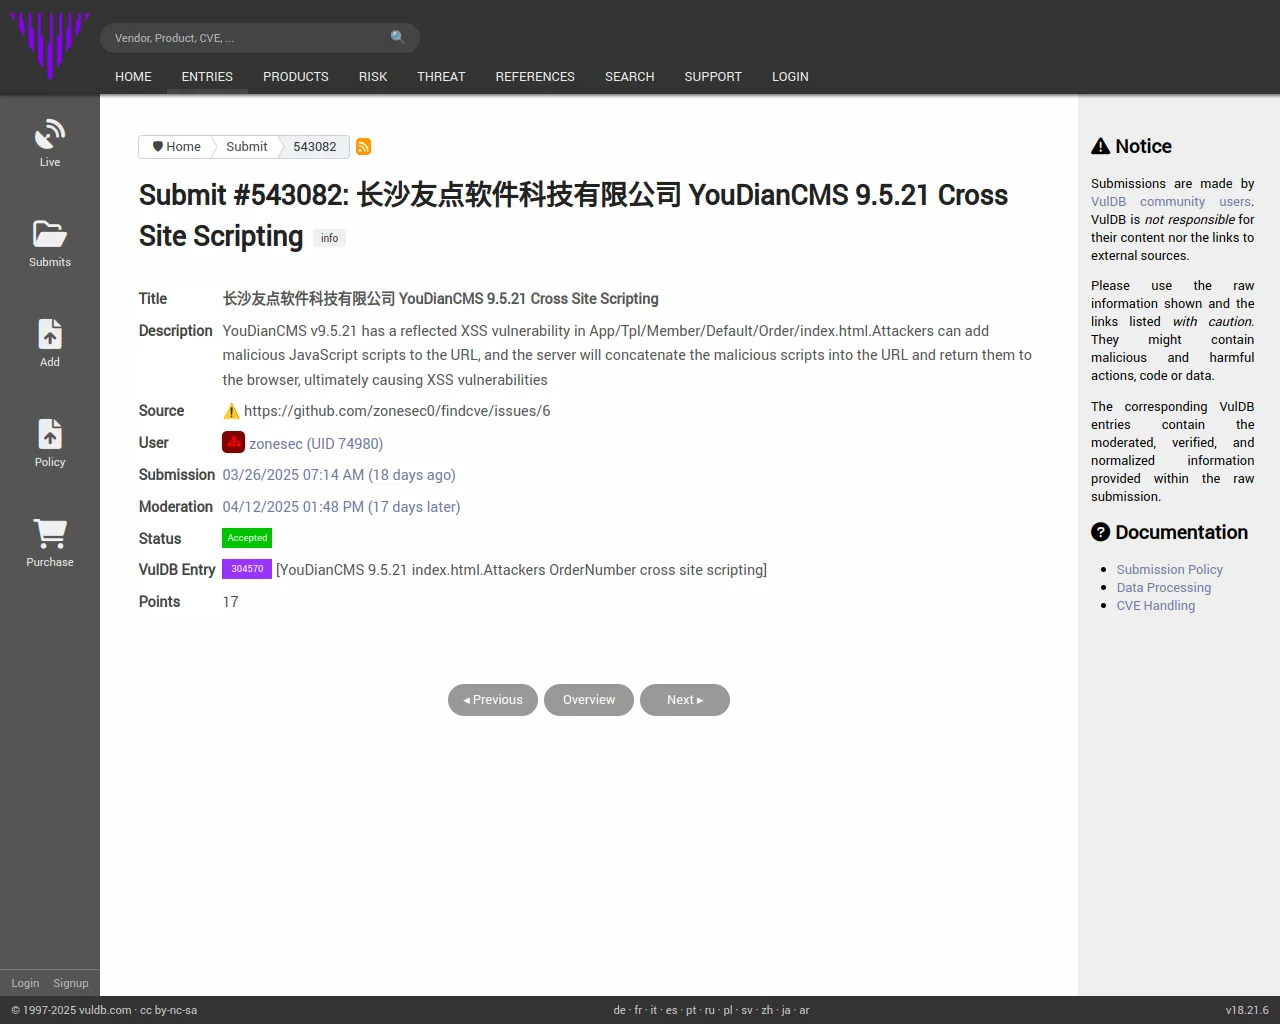Open the LOGIN menu item

tap(790, 77)
